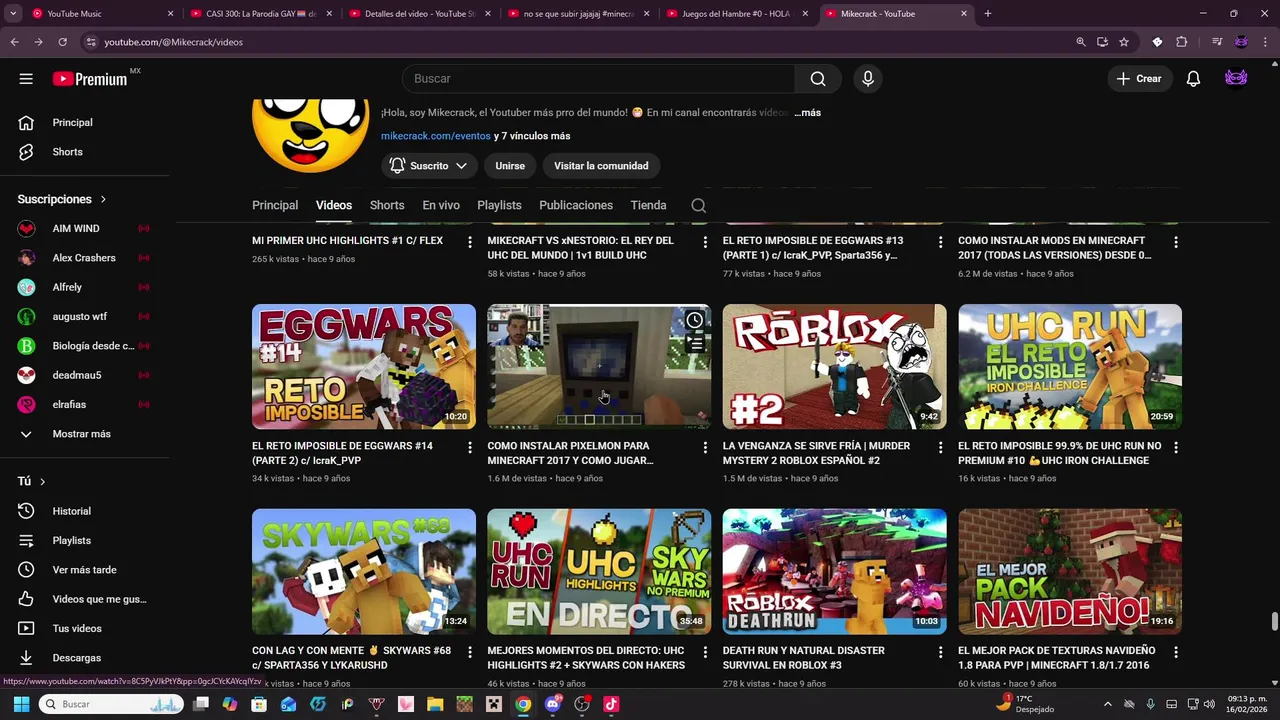
Task: Click the YouTube Premium logo
Action: (90, 79)
